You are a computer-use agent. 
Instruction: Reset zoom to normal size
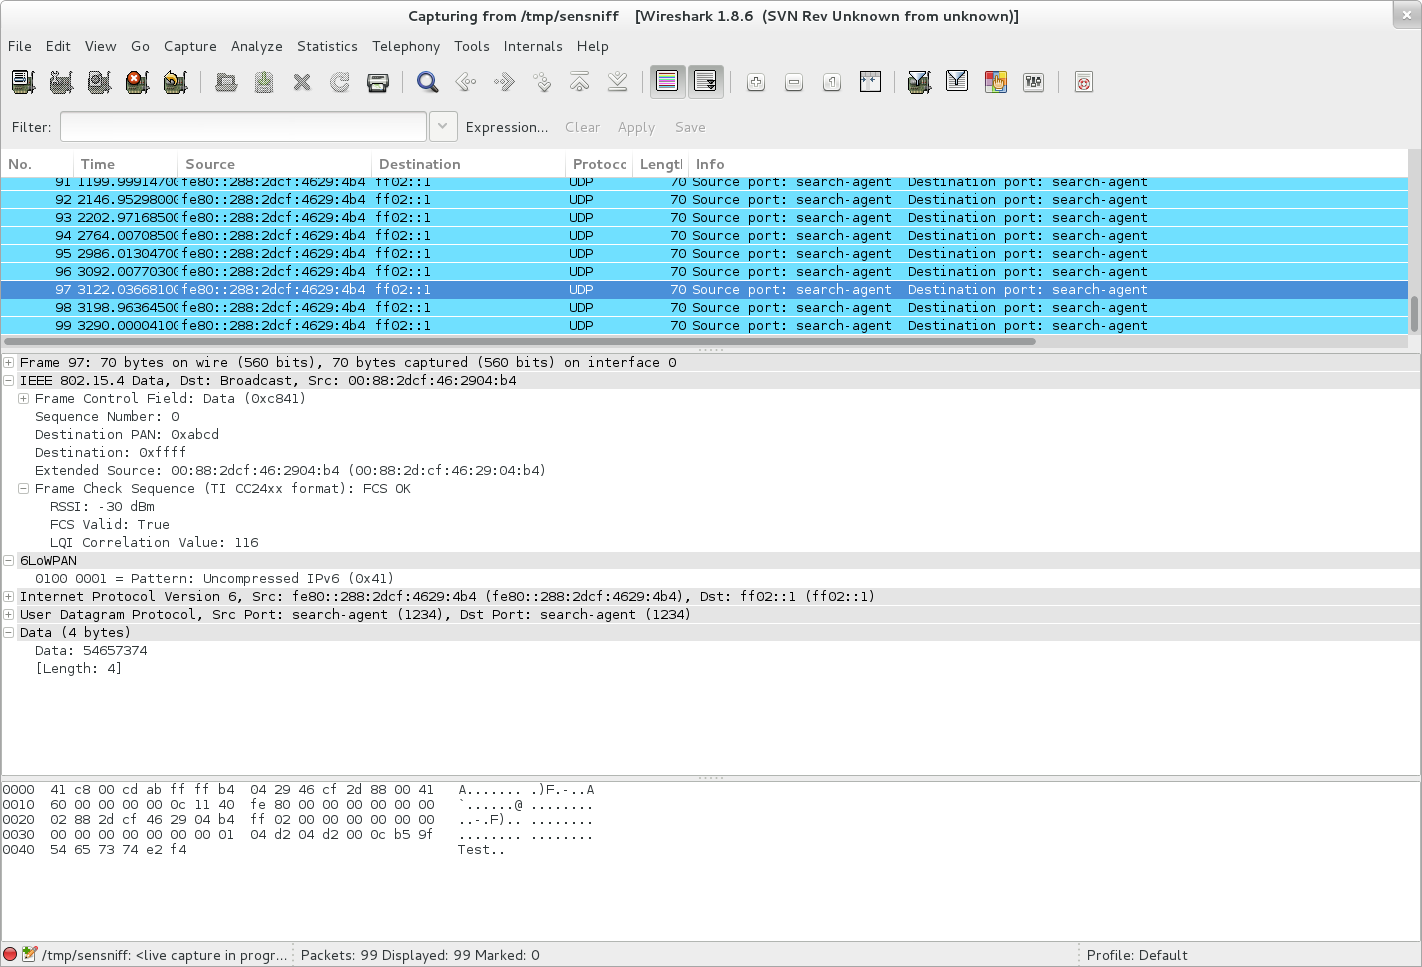(x=832, y=82)
